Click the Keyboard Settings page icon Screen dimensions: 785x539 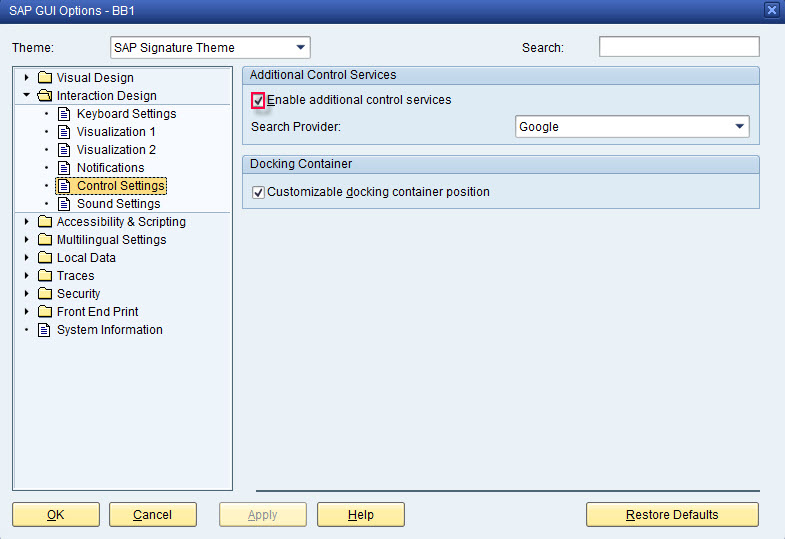pos(64,114)
